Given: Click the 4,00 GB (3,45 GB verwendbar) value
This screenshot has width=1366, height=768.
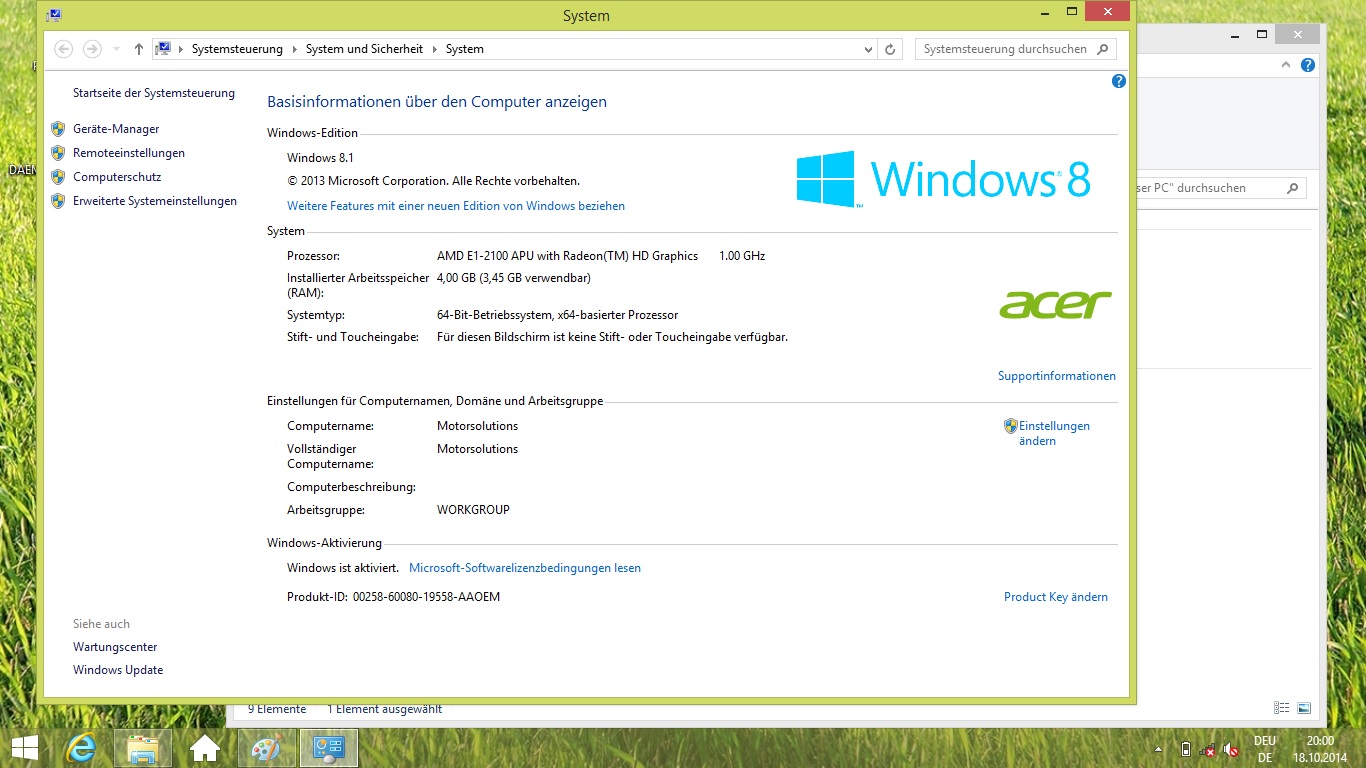Looking at the screenshot, I should click(x=514, y=278).
